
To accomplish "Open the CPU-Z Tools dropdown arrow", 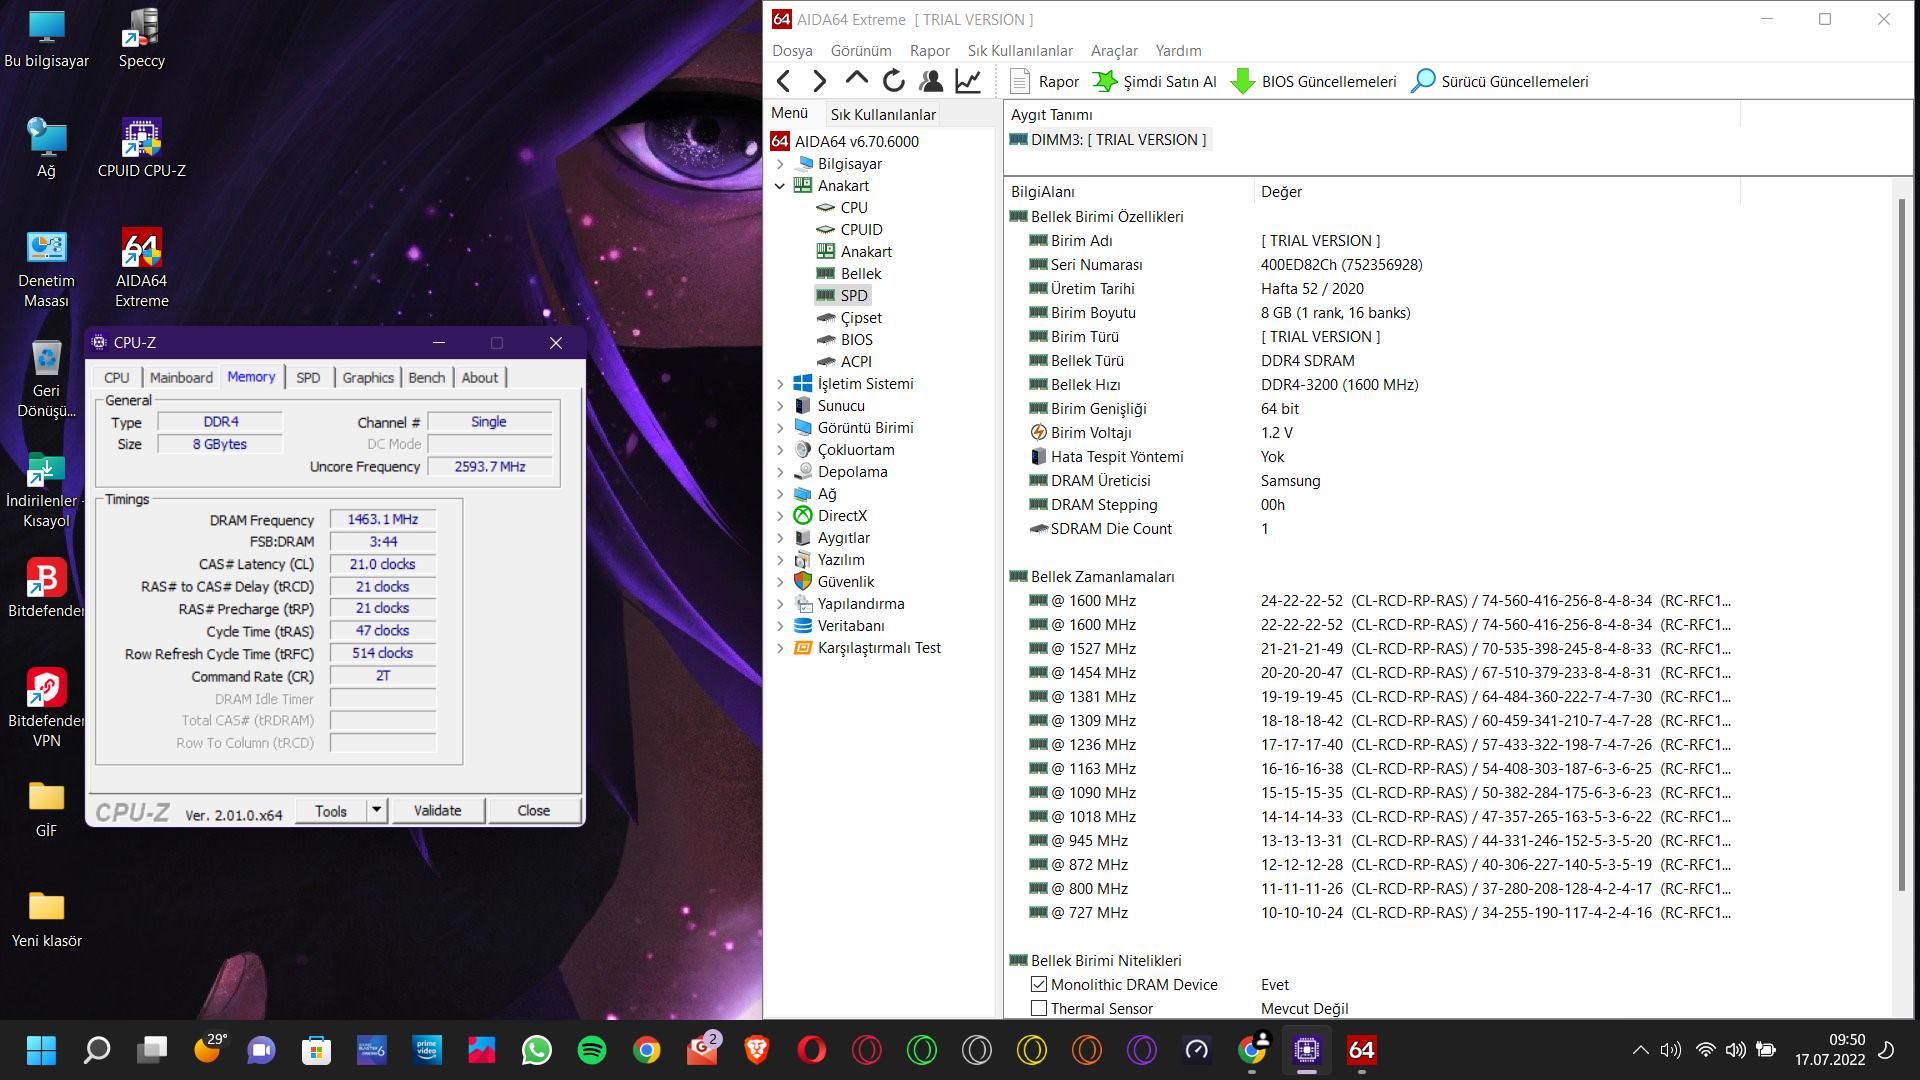I will [x=377, y=811].
